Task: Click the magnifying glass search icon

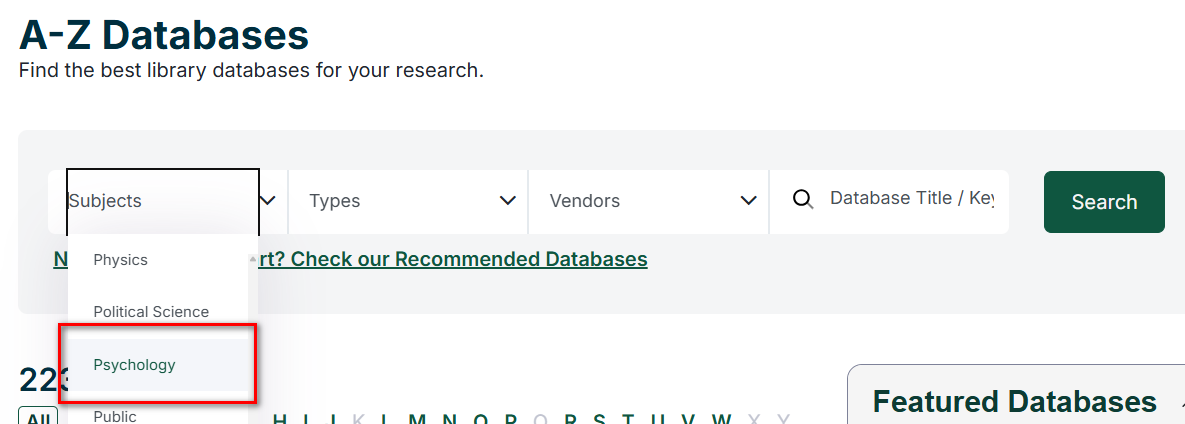Action: tap(802, 200)
